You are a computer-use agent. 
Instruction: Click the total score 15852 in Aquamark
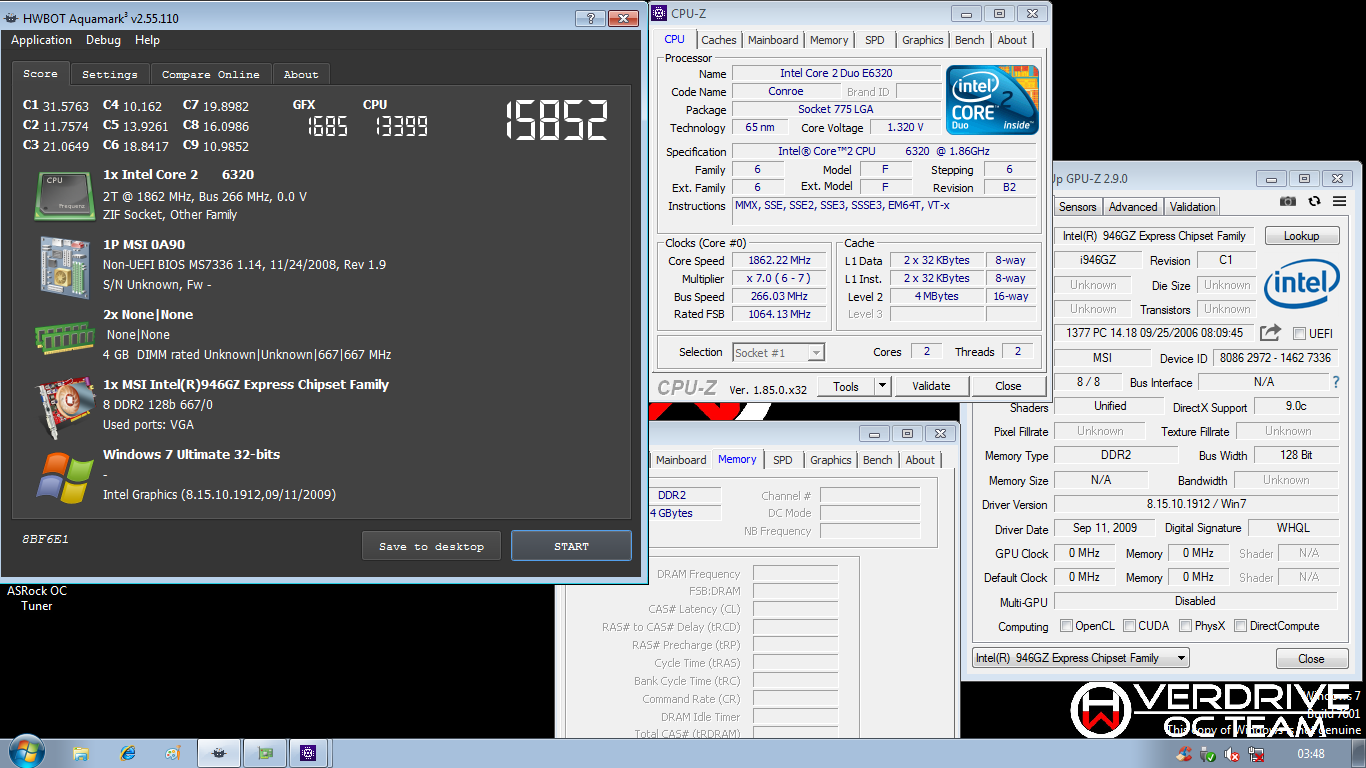pos(556,121)
